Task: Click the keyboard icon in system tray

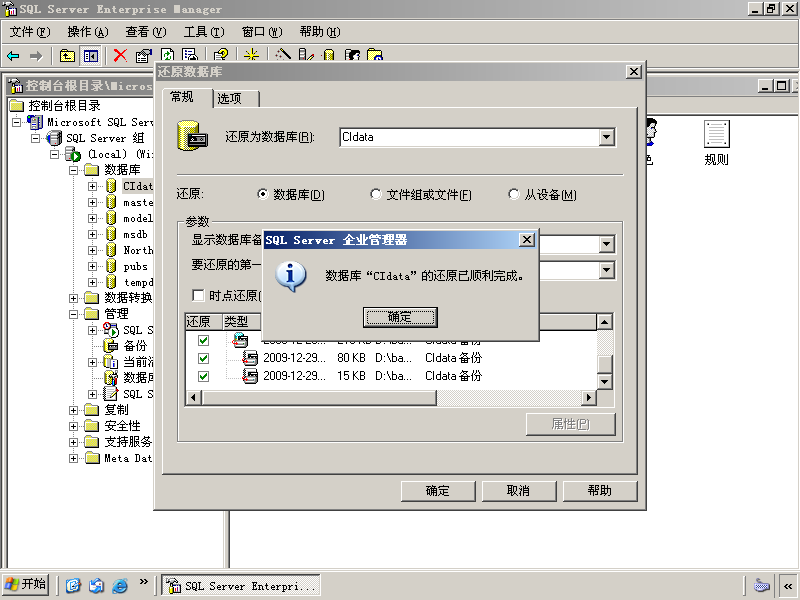Action: (x=761, y=585)
